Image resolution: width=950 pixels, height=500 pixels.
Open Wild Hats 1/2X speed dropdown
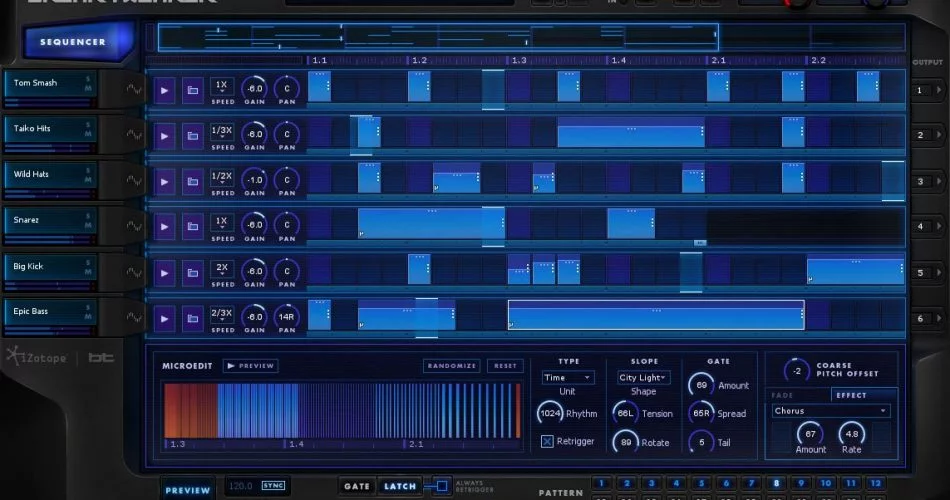click(222, 176)
